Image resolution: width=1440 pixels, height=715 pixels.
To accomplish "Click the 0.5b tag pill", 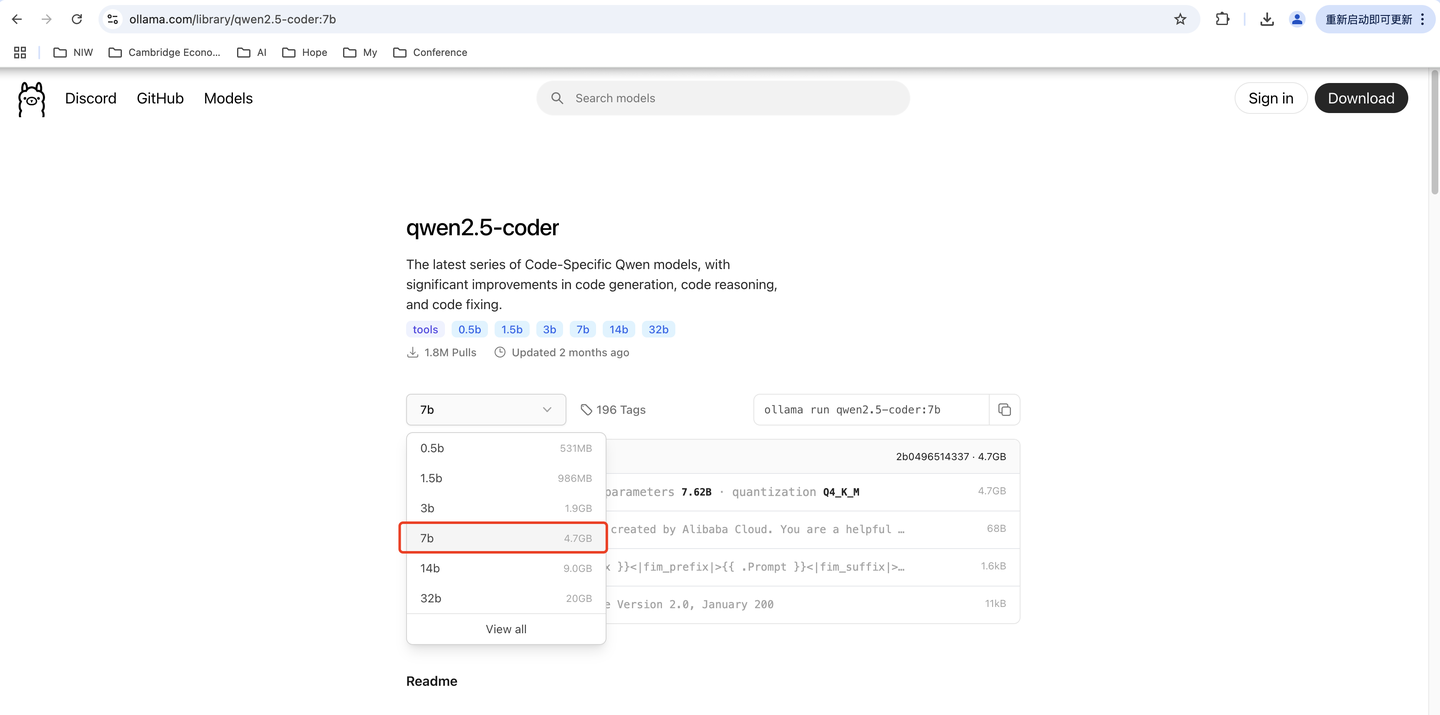I will pyautogui.click(x=469, y=329).
